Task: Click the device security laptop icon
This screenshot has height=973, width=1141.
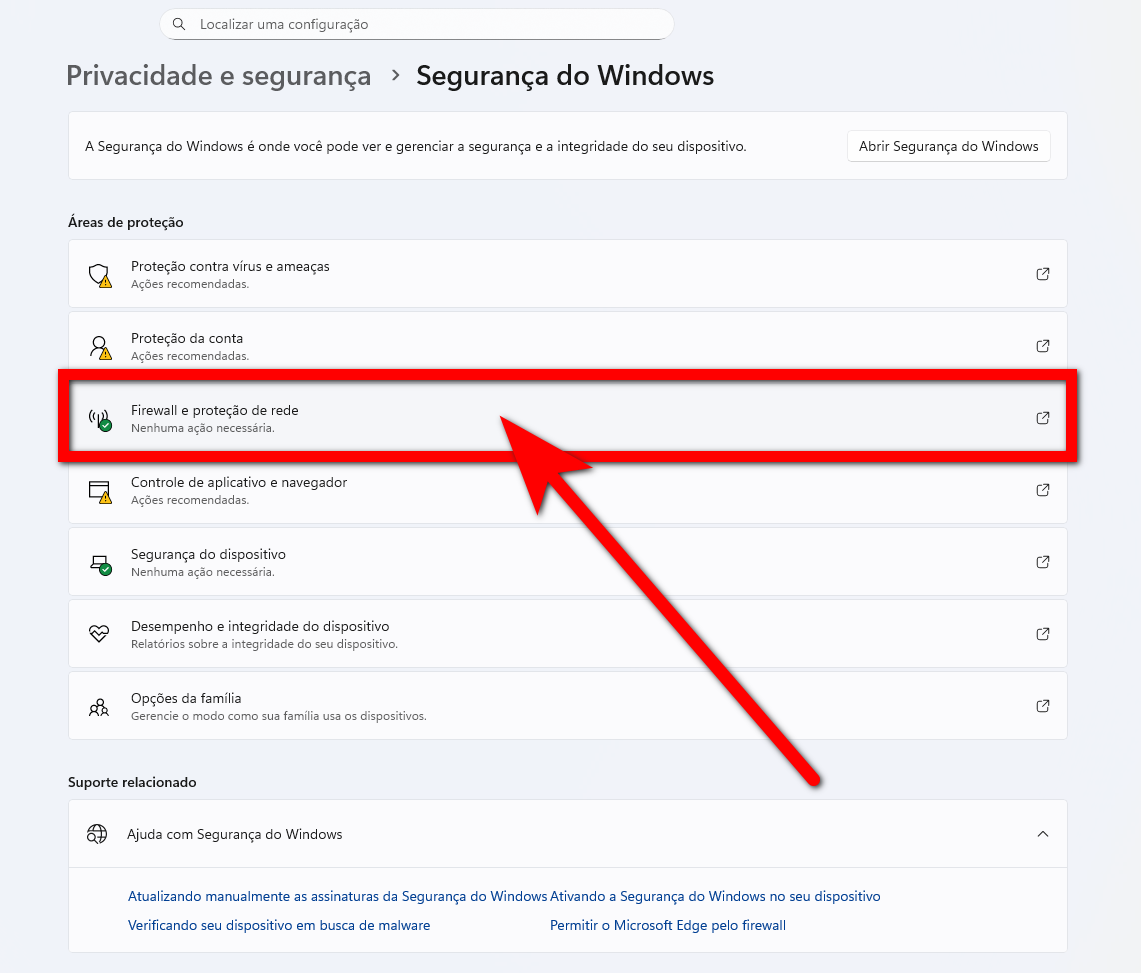Action: point(98,562)
